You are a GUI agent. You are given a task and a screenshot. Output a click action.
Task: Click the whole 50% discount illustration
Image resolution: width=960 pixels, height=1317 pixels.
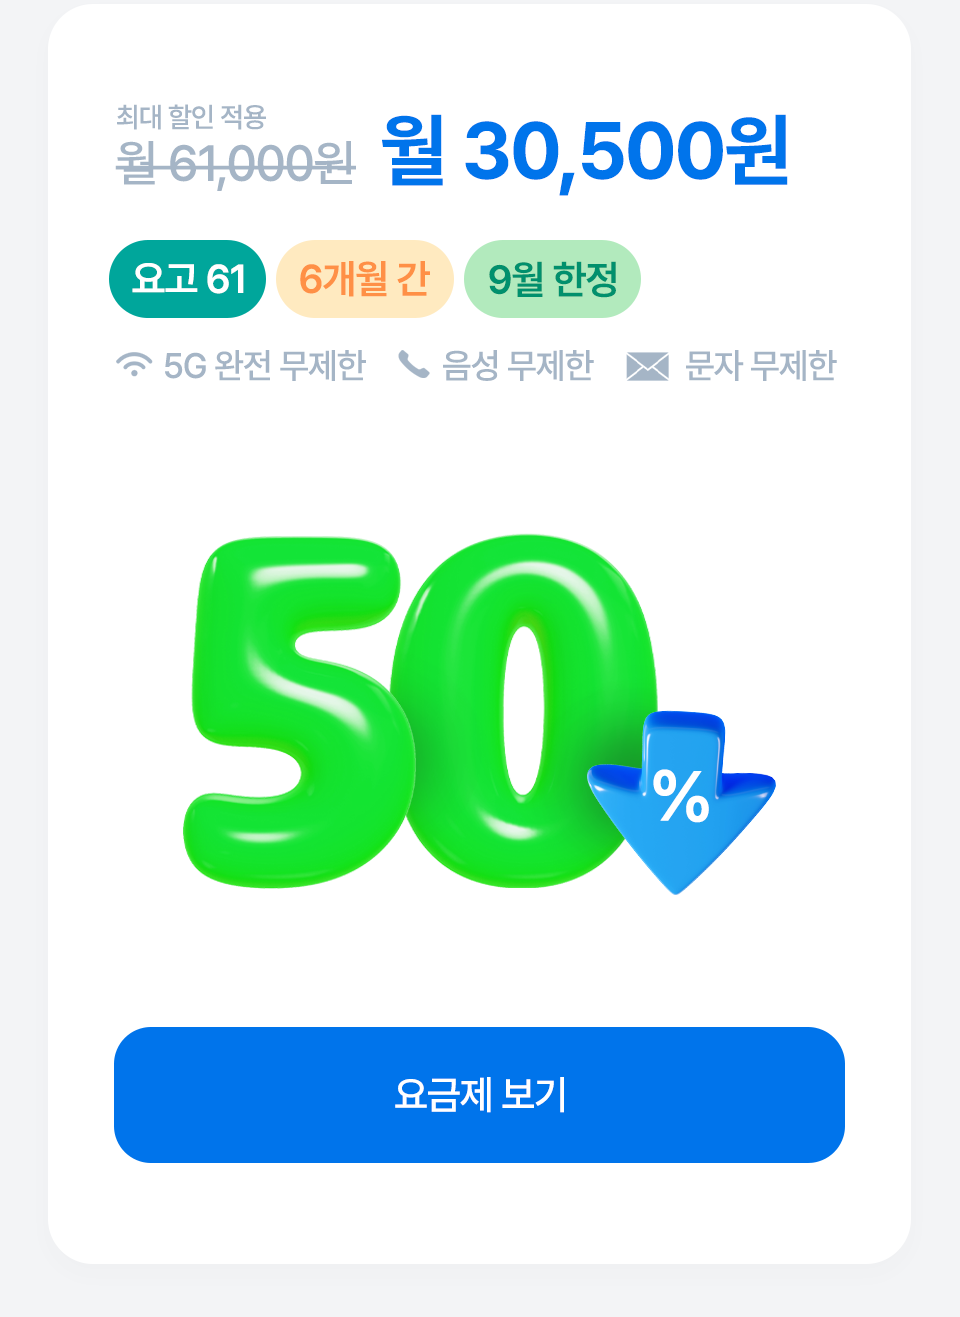point(480,712)
